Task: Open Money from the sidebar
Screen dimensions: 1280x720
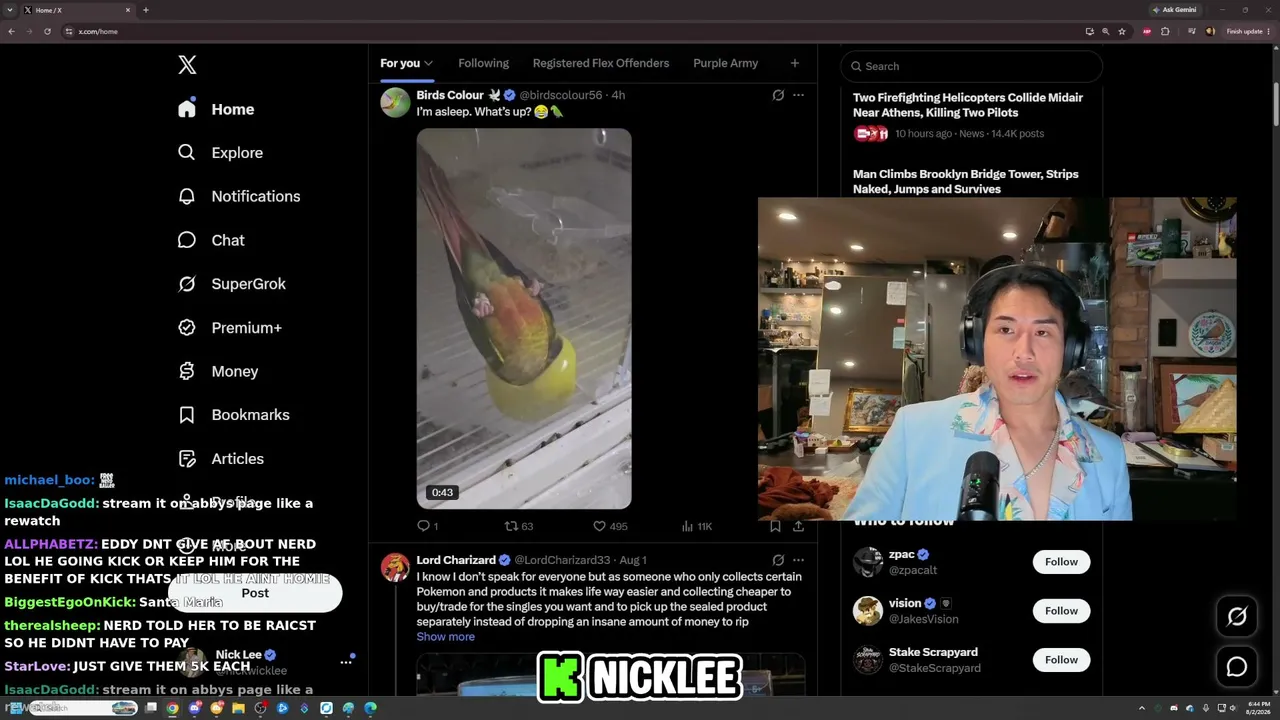Action: [x=217, y=371]
